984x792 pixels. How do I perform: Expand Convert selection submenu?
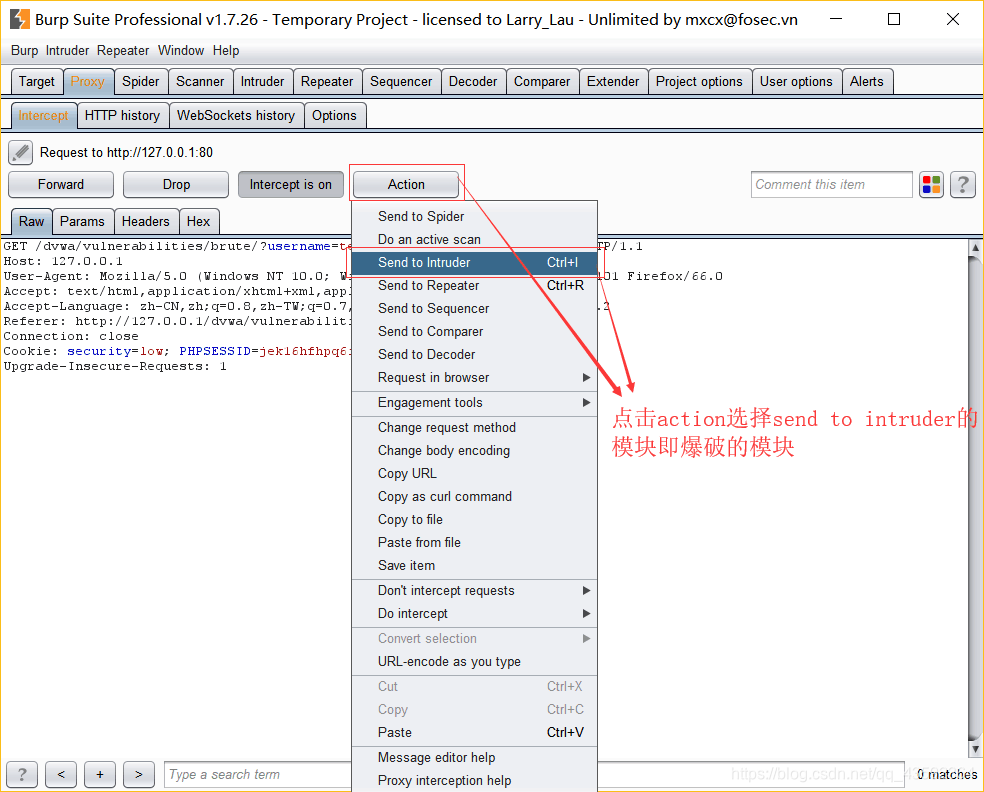point(474,638)
